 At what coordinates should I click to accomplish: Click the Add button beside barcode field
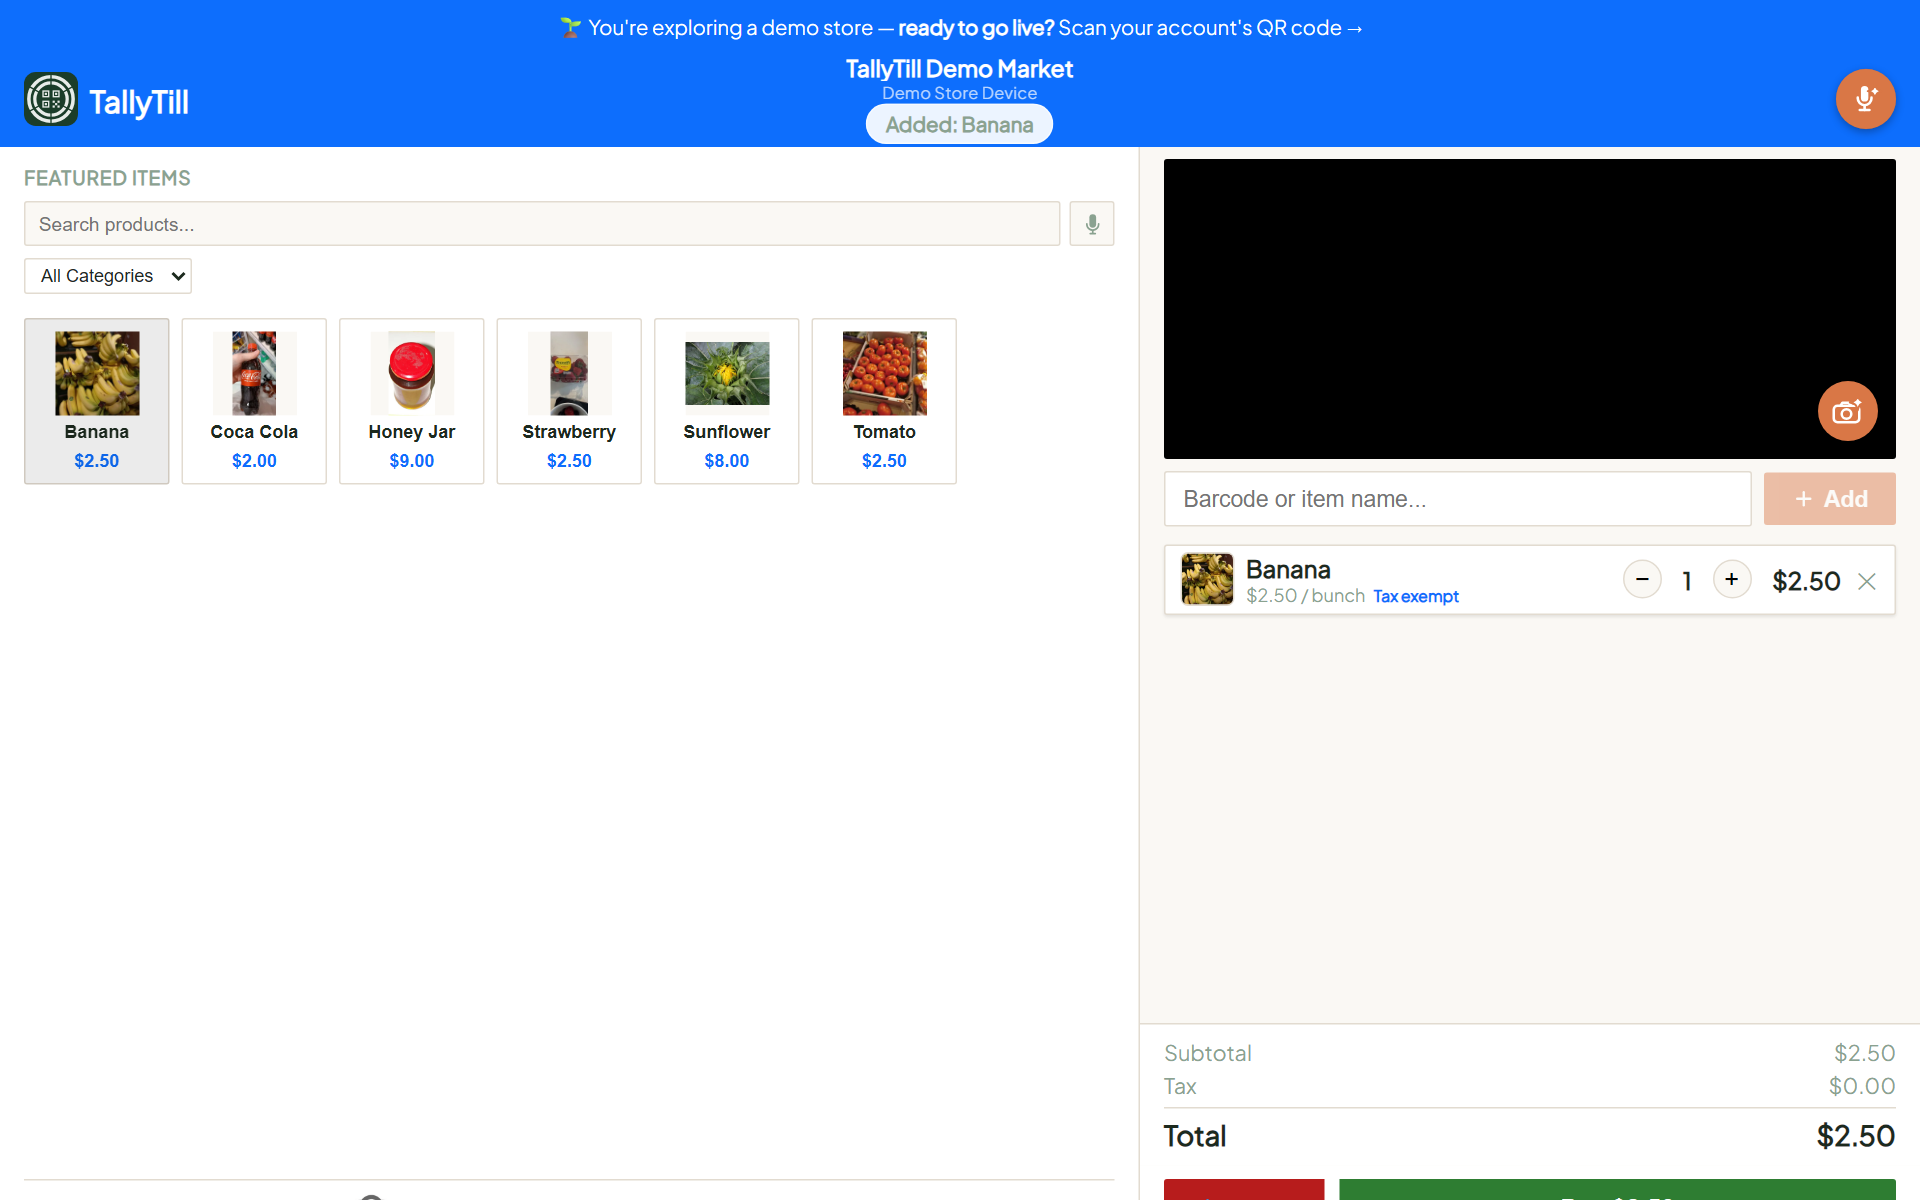pos(1829,499)
